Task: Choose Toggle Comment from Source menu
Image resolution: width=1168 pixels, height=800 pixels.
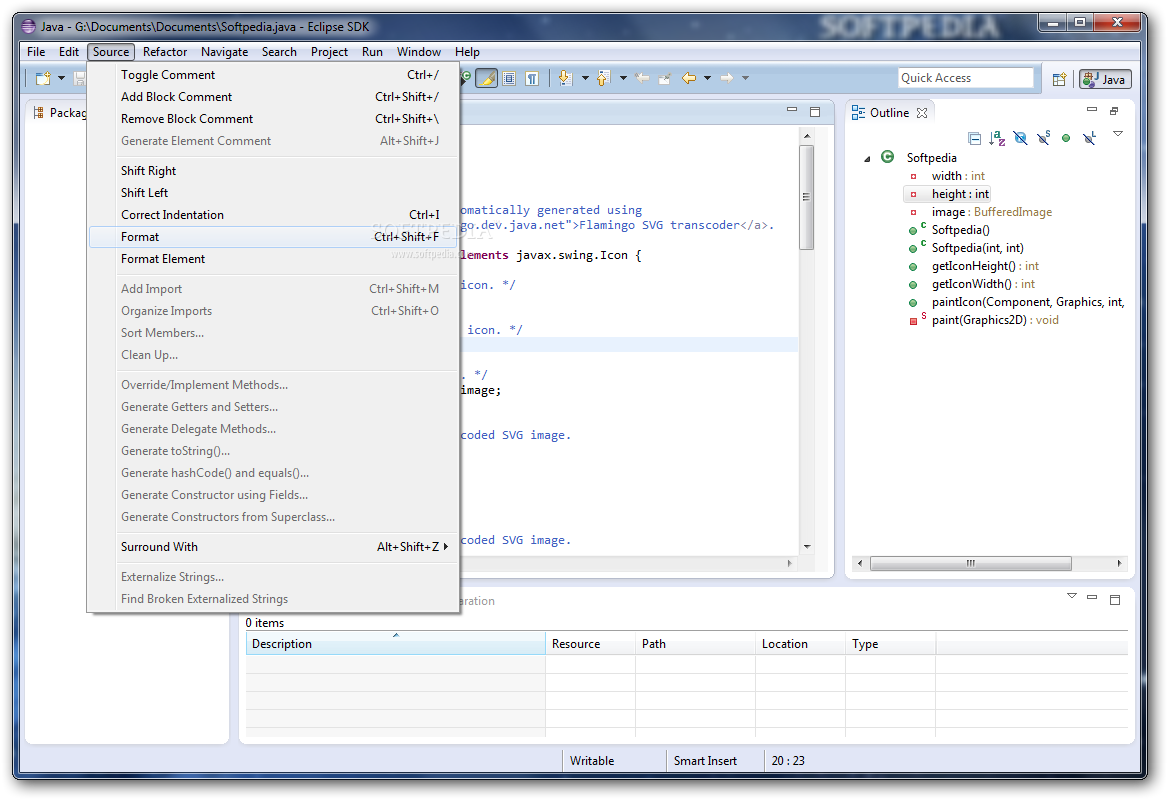Action: point(273,74)
